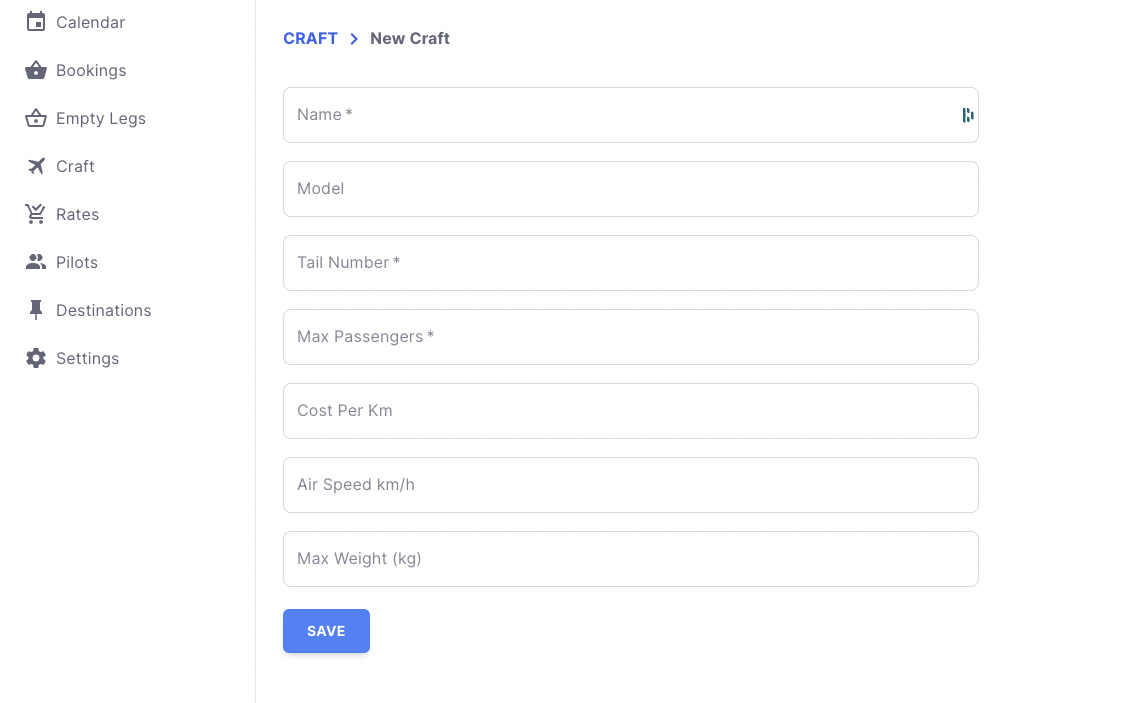Viewport: 1147px width, 703px height.
Task: Open the Destinations section
Action: click(103, 310)
